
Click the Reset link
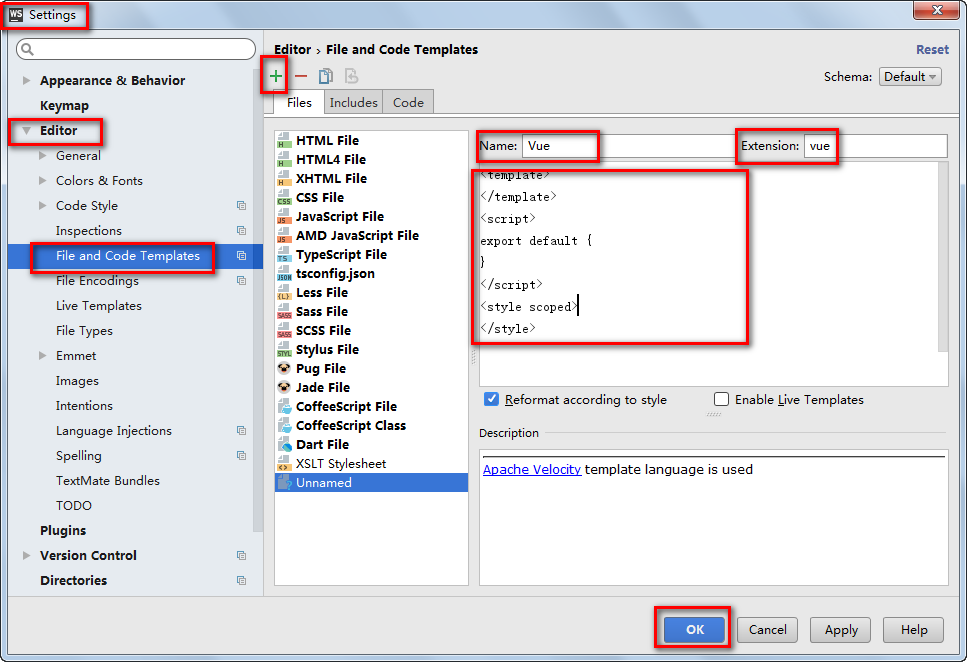[932, 50]
